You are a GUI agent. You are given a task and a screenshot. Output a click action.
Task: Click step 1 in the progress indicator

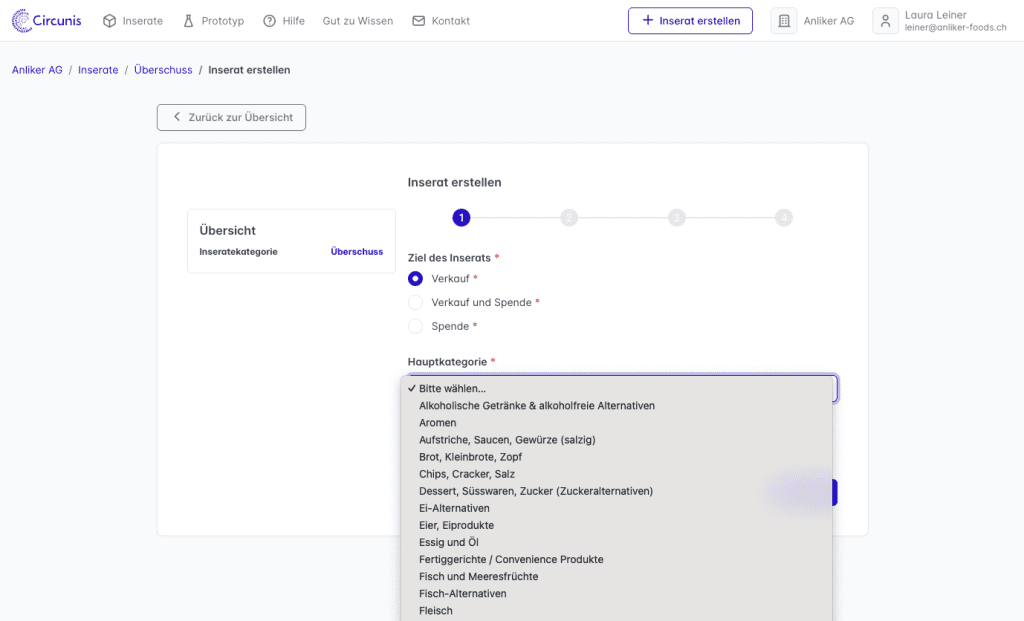[x=461, y=217]
